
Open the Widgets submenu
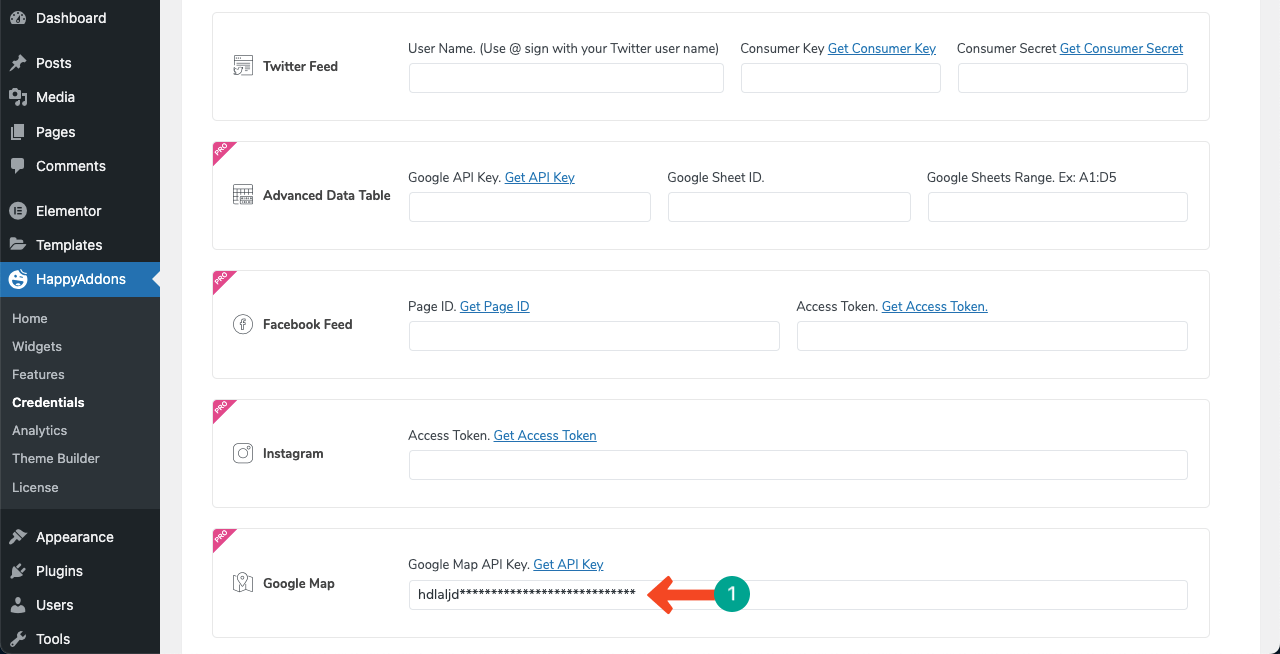[37, 346]
